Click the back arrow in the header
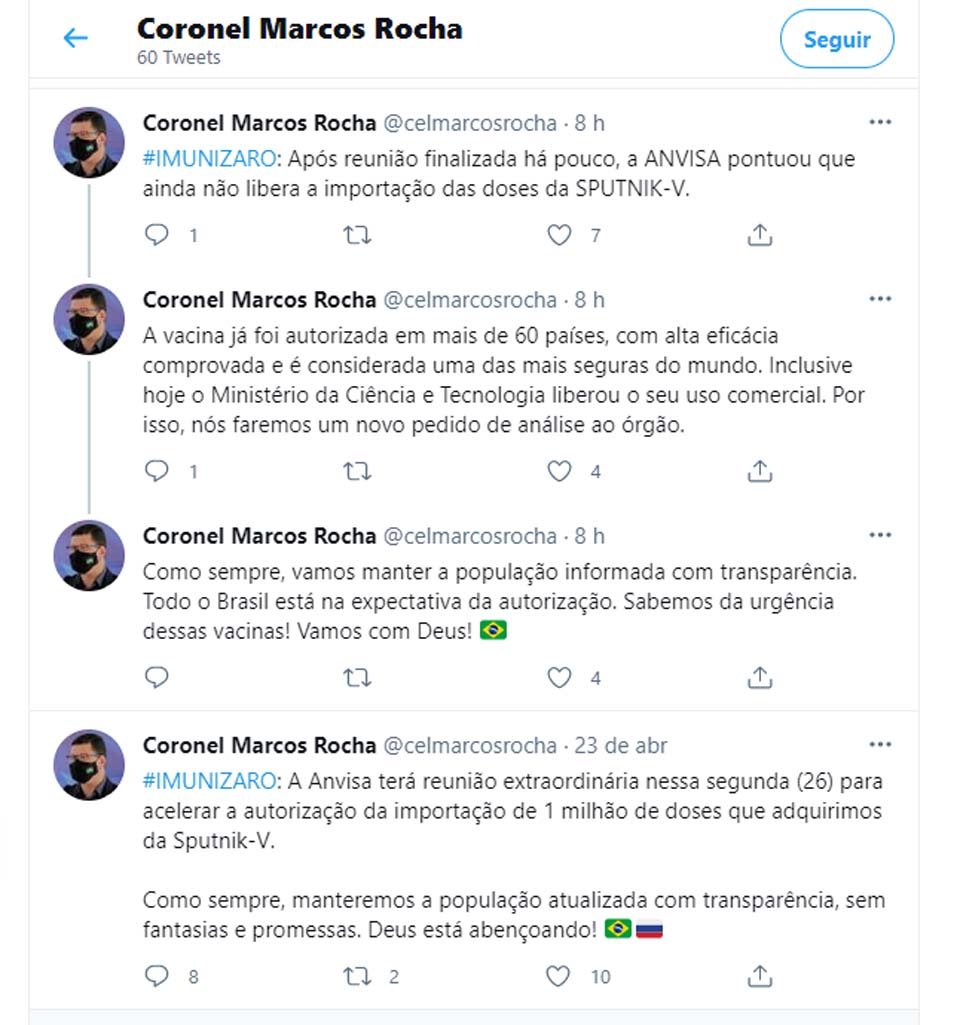The width and height of the screenshot is (960, 1025). click(x=76, y=39)
